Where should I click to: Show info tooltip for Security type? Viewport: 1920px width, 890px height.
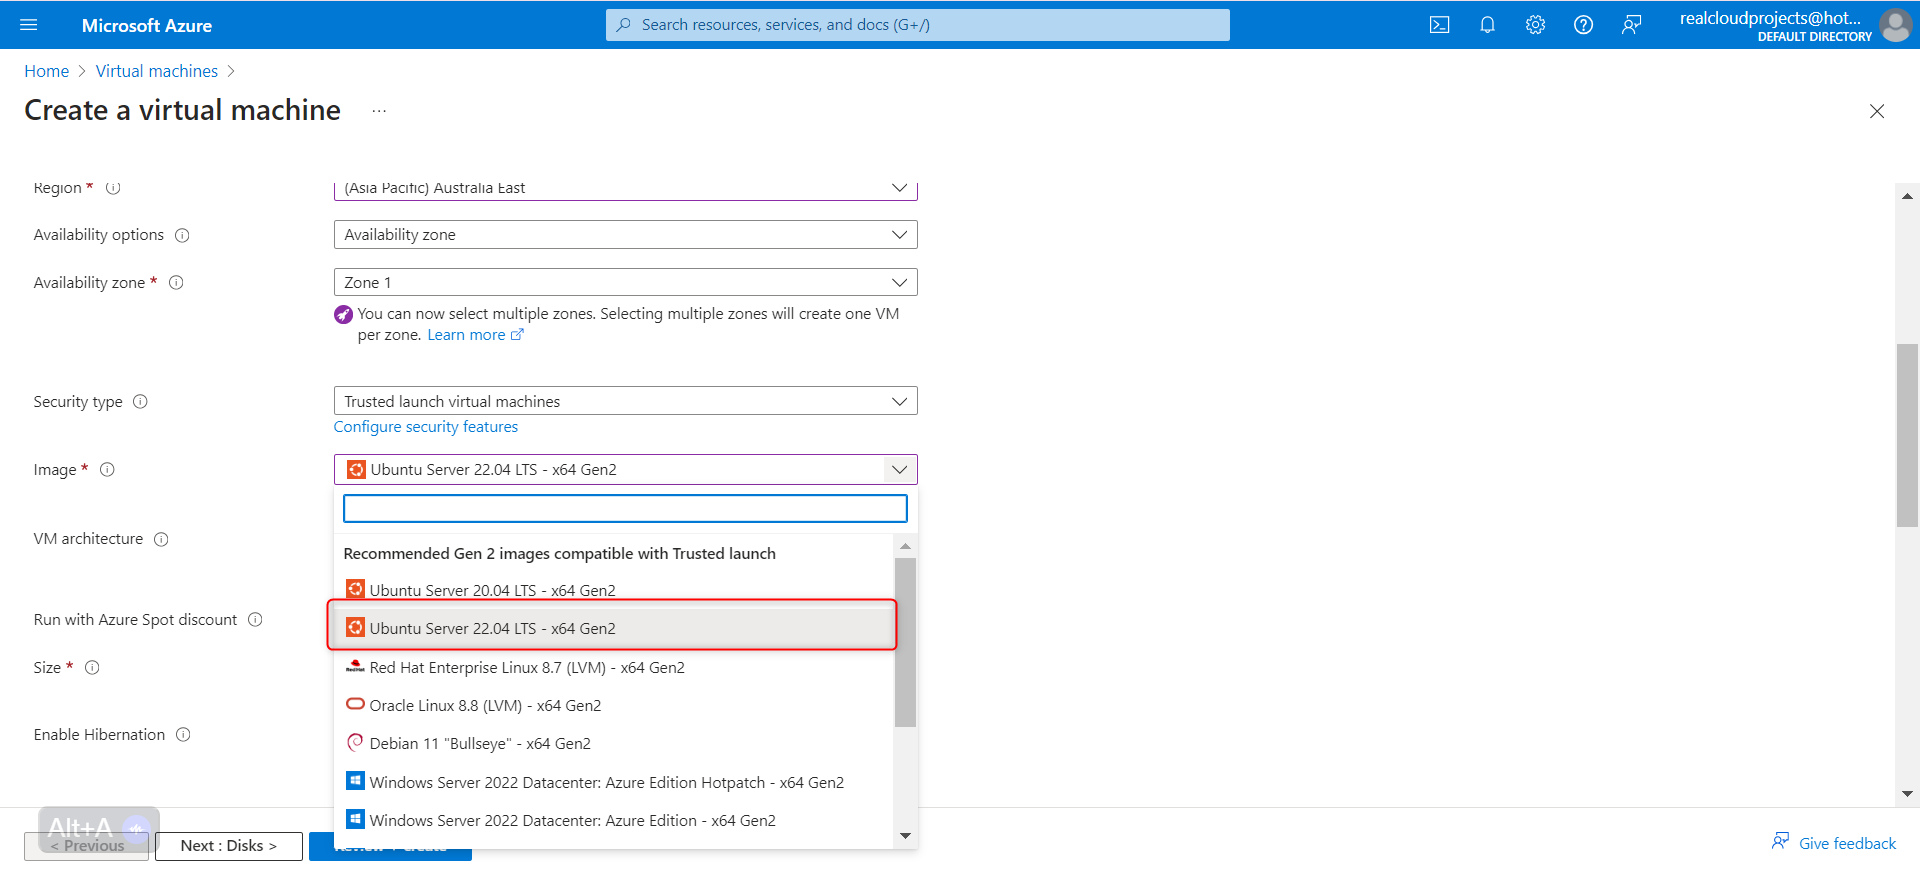click(140, 402)
